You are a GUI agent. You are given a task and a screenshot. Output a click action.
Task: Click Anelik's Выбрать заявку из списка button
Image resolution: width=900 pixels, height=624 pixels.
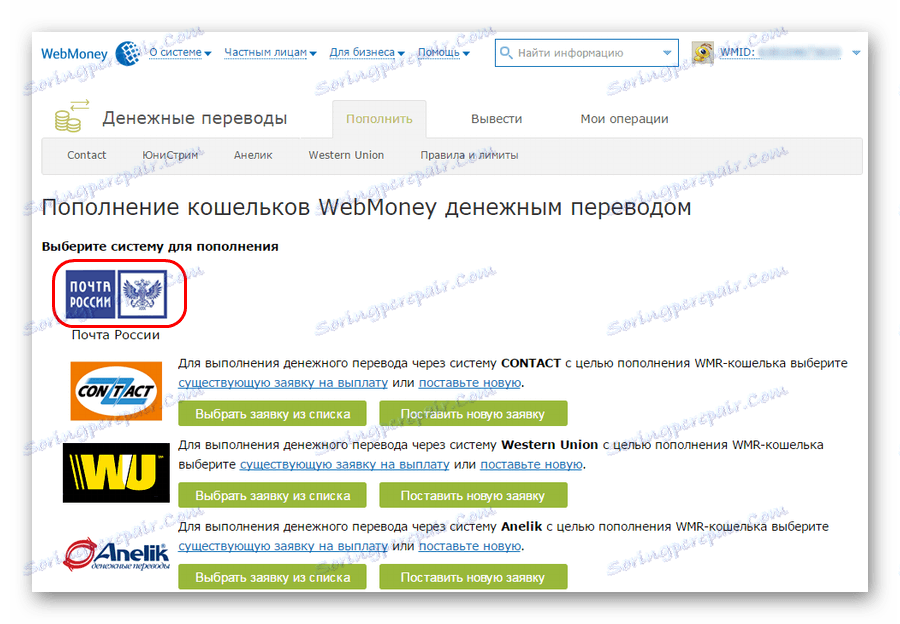272,577
